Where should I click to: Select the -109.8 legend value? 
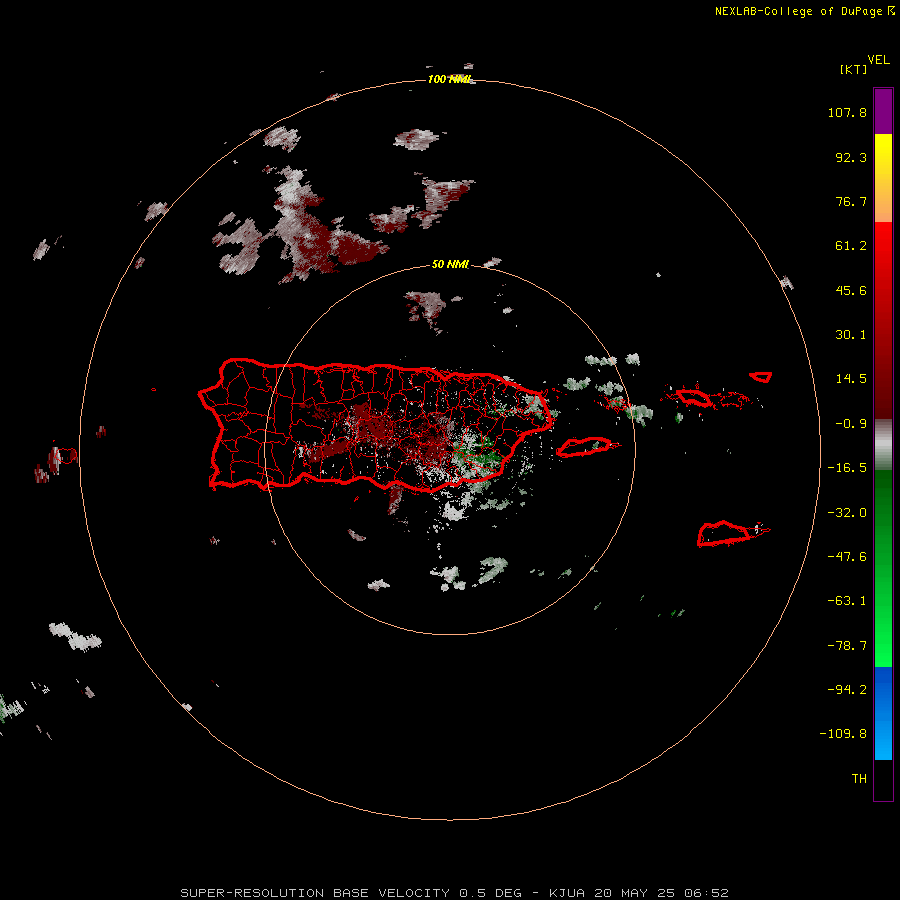(843, 734)
